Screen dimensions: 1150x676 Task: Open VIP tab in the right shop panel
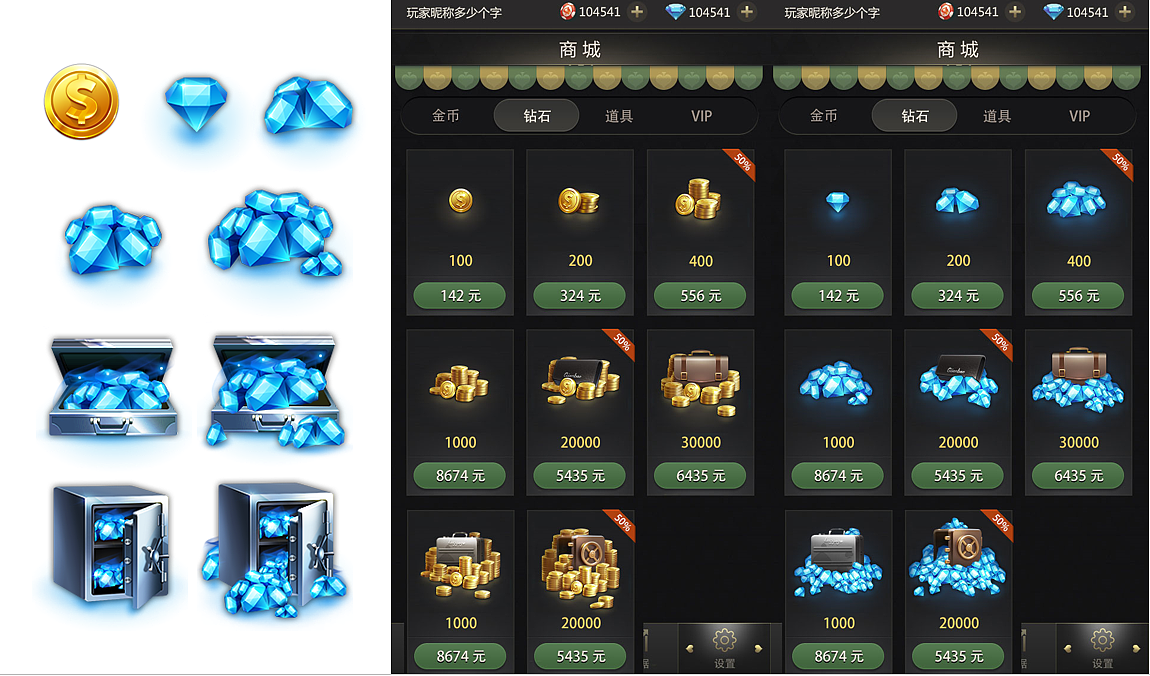[1079, 116]
